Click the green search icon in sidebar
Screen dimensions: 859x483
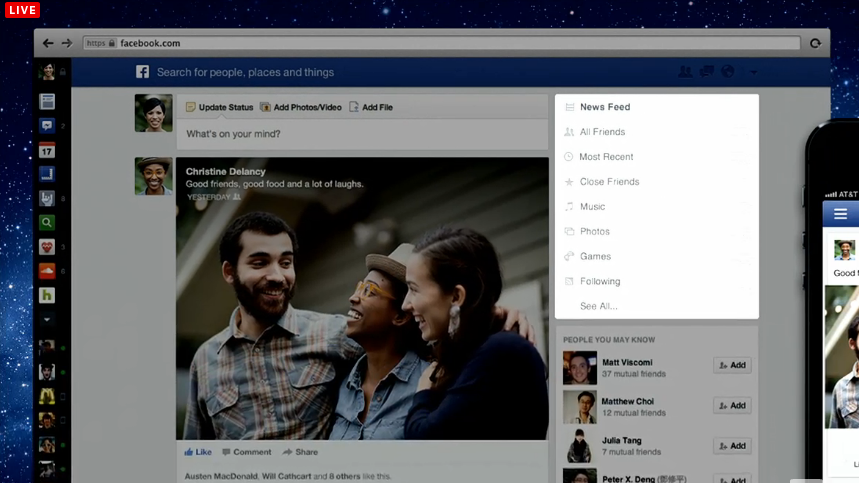pyautogui.click(x=47, y=223)
